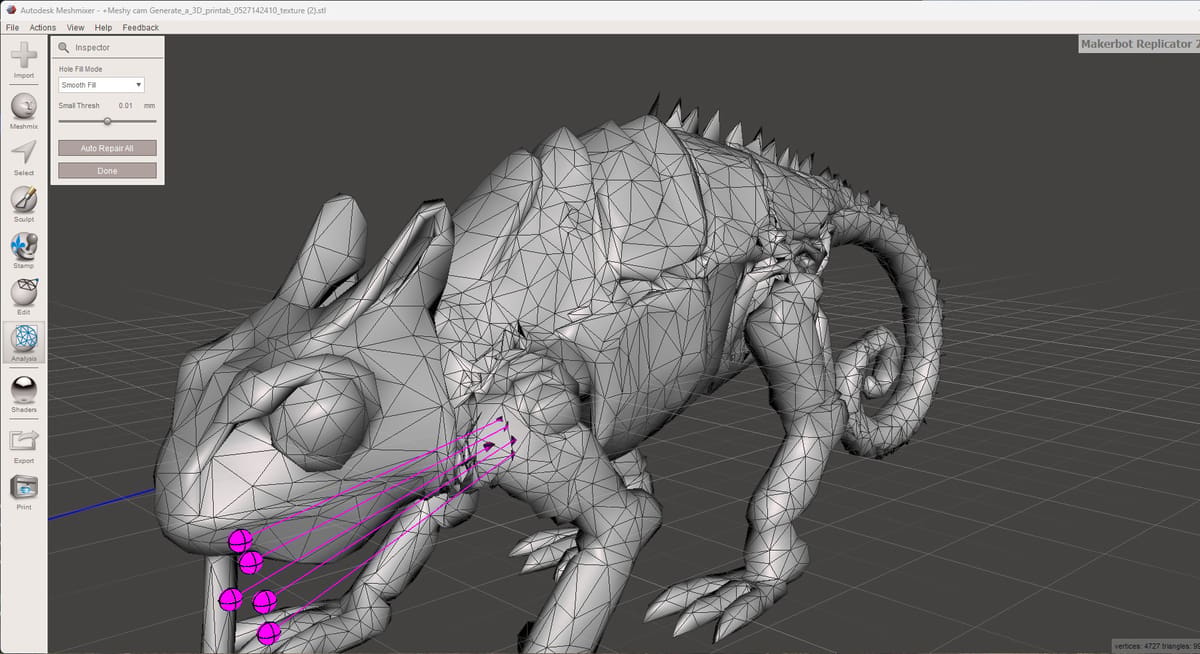Open the Actions menu
Screen dimensions: 1200x654
click(43, 27)
